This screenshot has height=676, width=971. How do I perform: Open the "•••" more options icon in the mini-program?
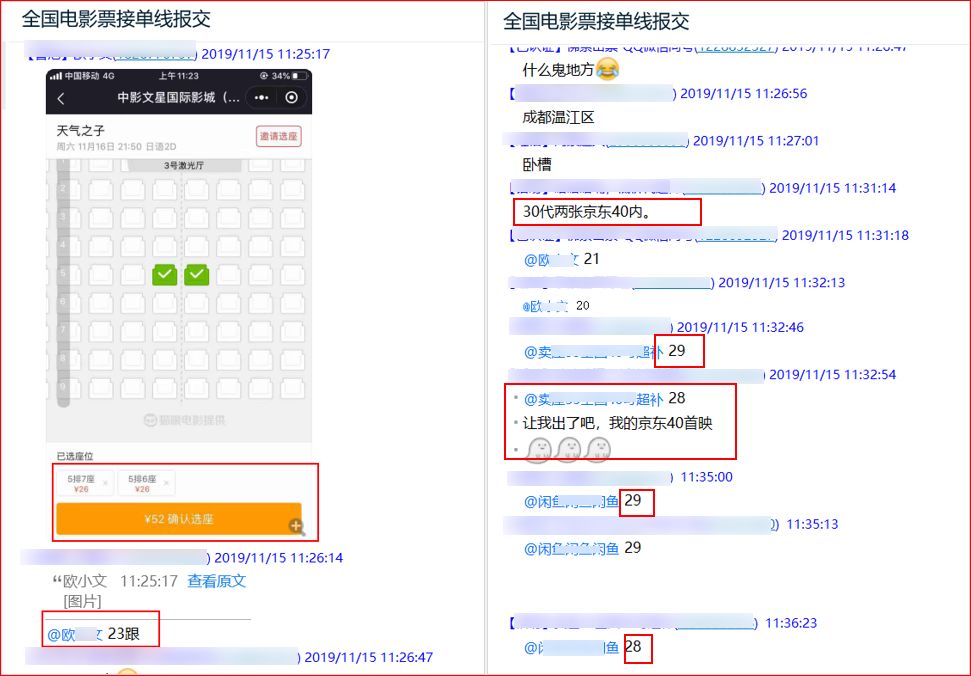pos(261,98)
